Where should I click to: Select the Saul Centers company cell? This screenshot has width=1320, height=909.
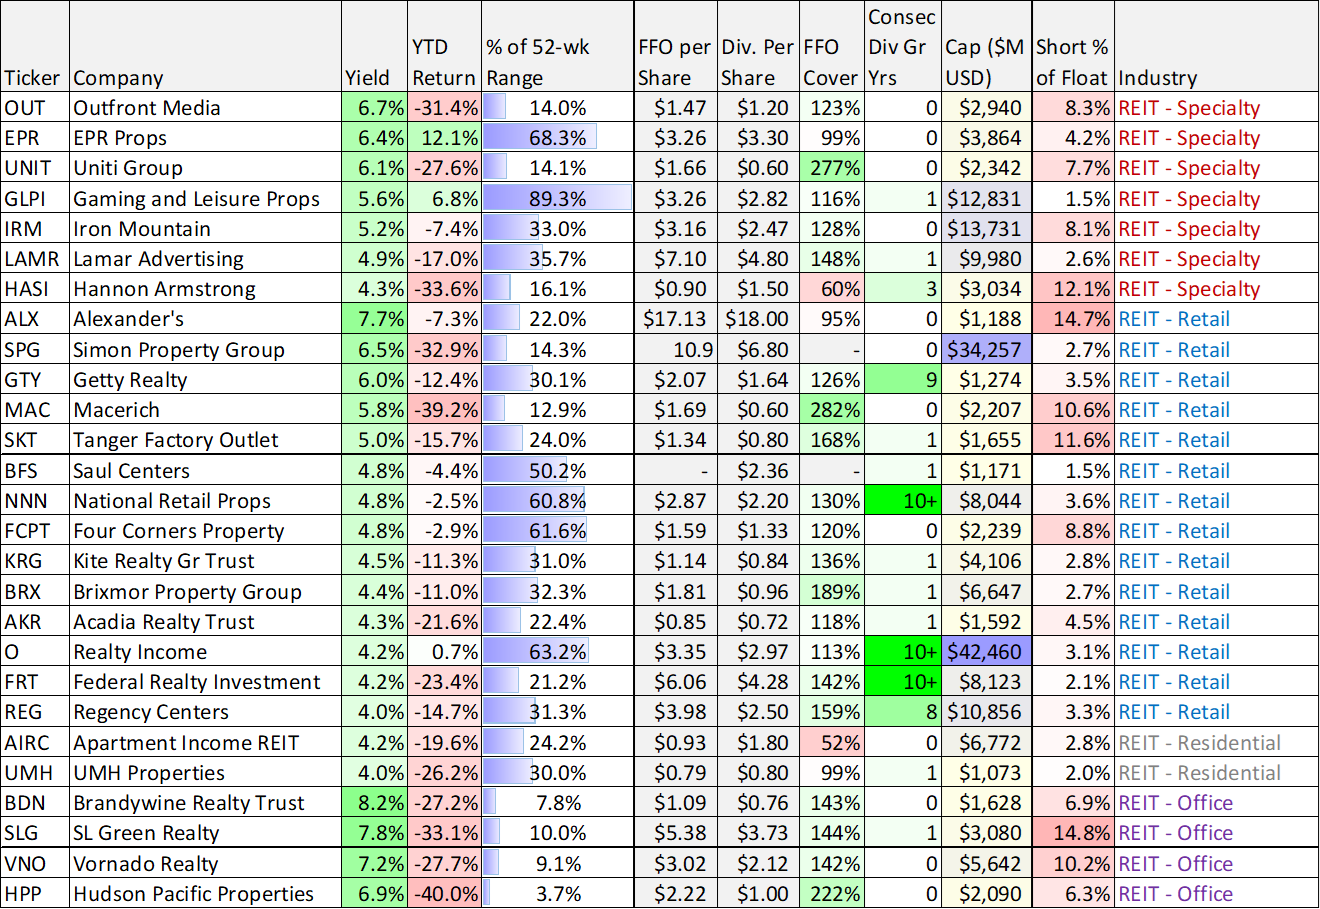click(205, 471)
